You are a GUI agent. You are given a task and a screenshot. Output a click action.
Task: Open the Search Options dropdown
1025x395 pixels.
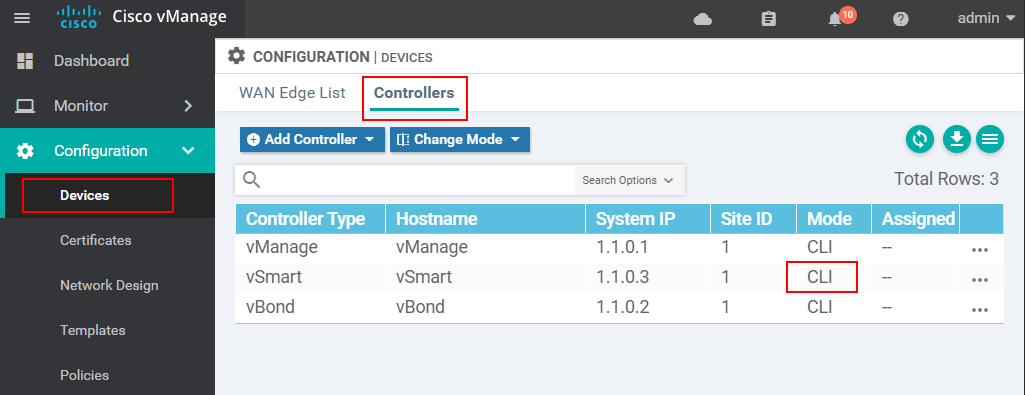click(x=629, y=180)
